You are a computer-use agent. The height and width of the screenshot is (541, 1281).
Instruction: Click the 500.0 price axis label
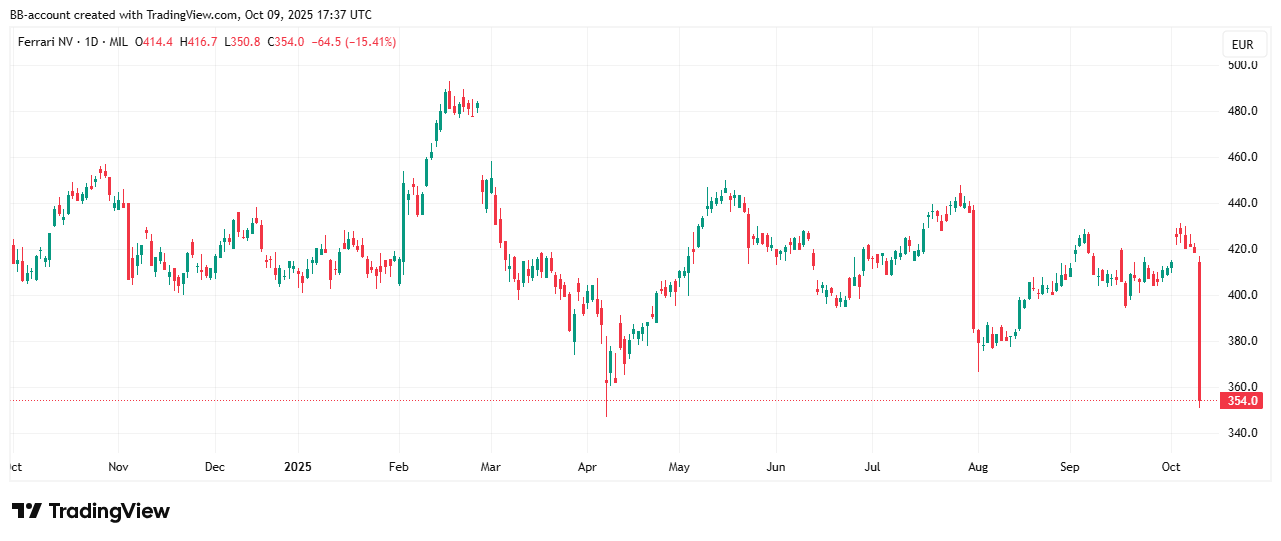coord(1242,65)
